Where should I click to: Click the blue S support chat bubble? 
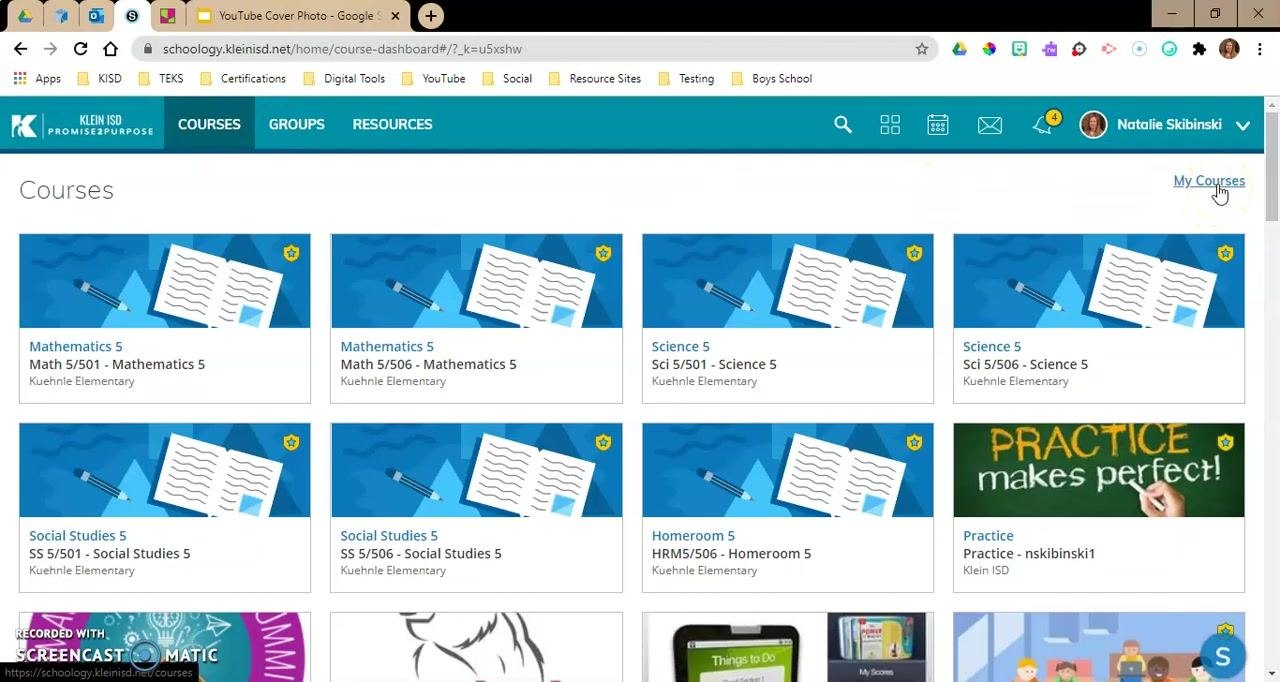coord(1222,657)
